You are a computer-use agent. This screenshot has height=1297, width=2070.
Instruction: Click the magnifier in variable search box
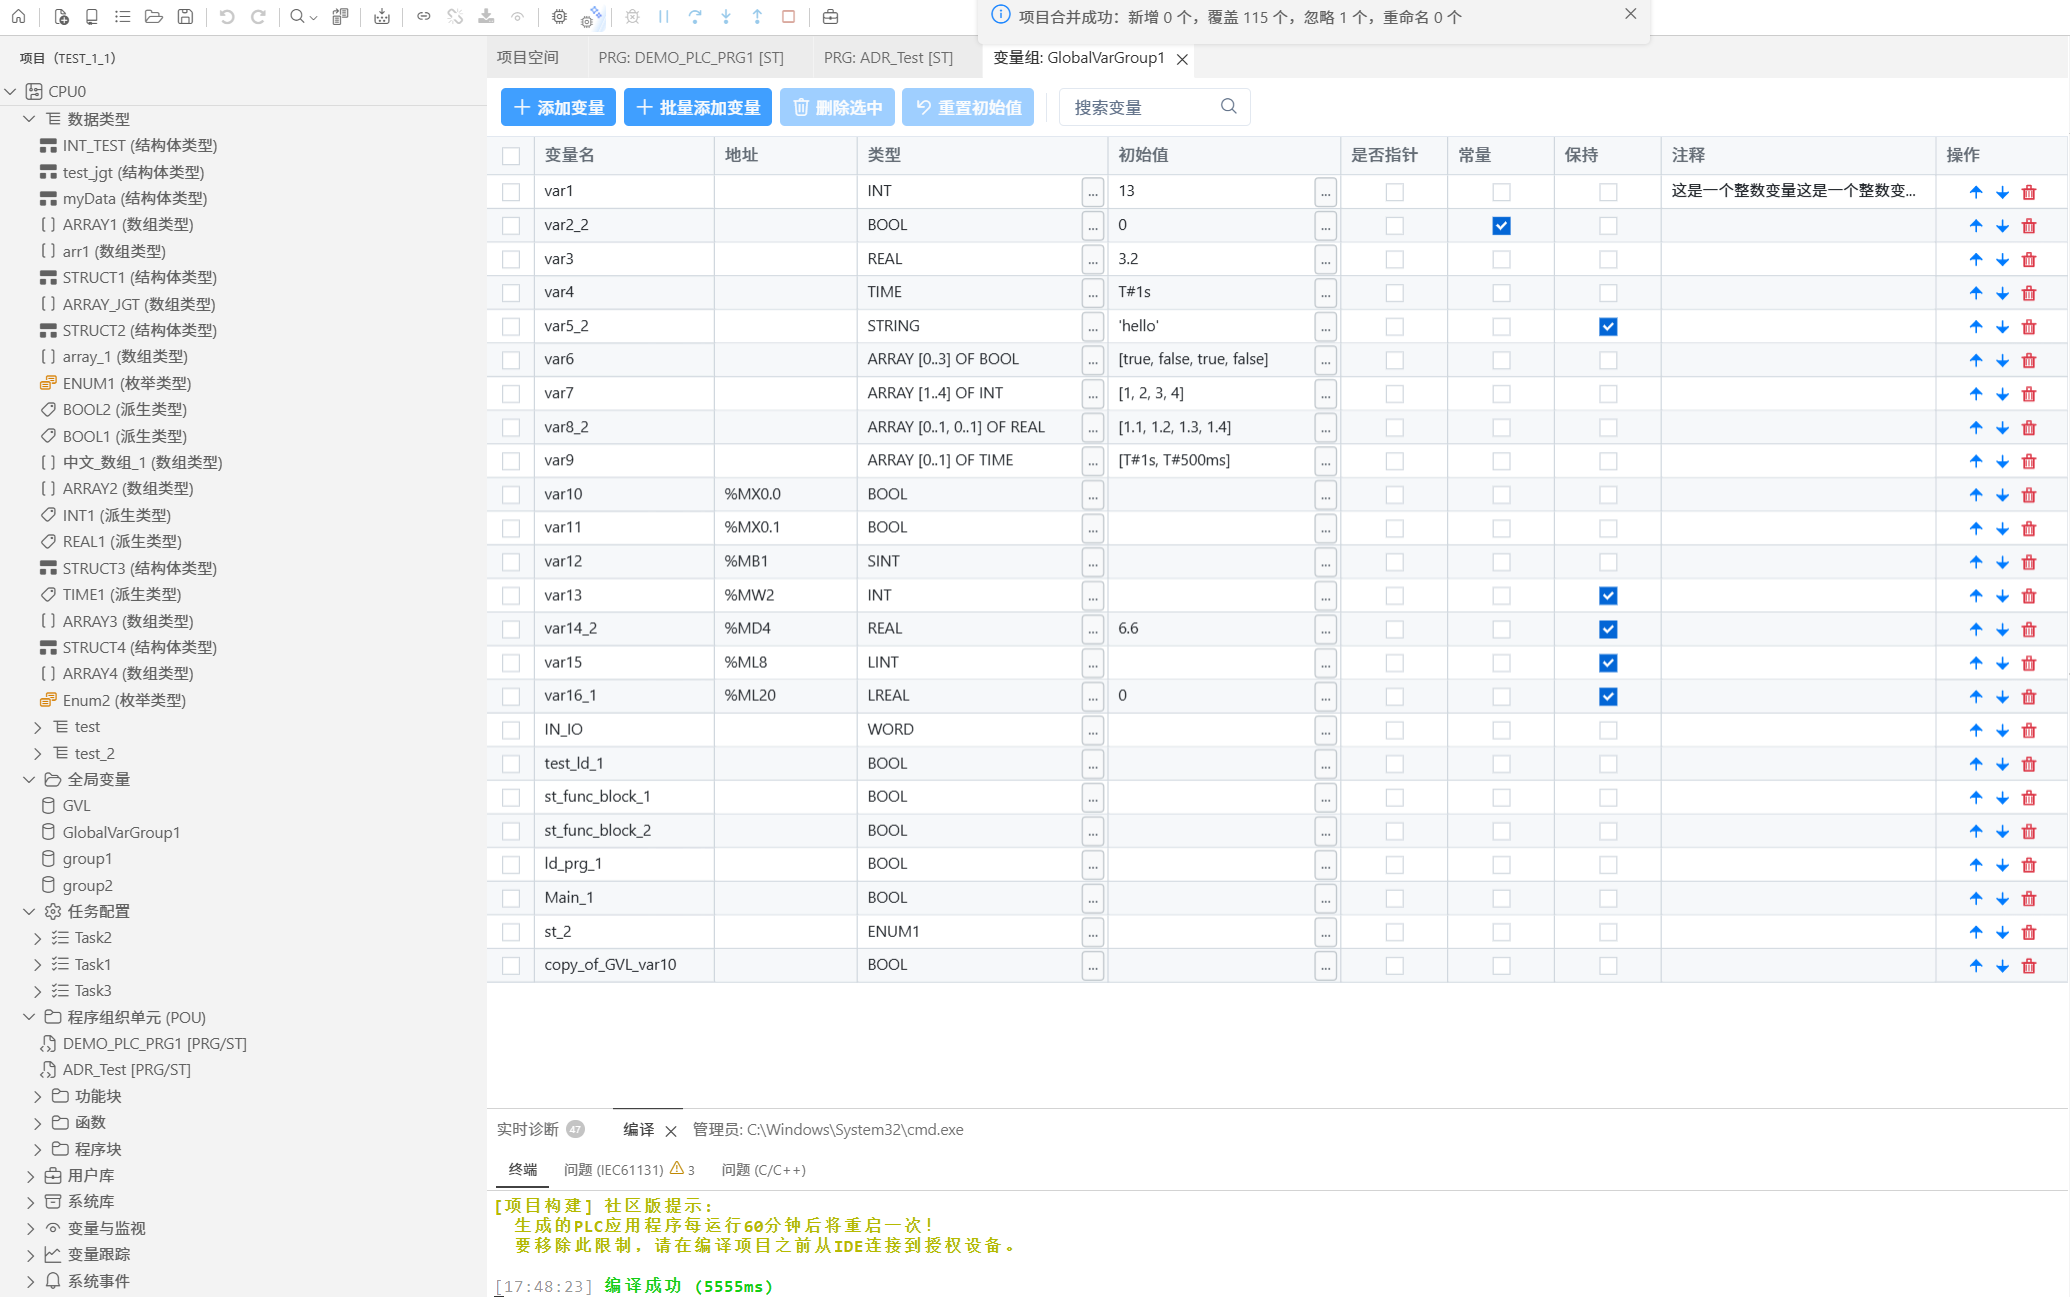[1229, 106]
